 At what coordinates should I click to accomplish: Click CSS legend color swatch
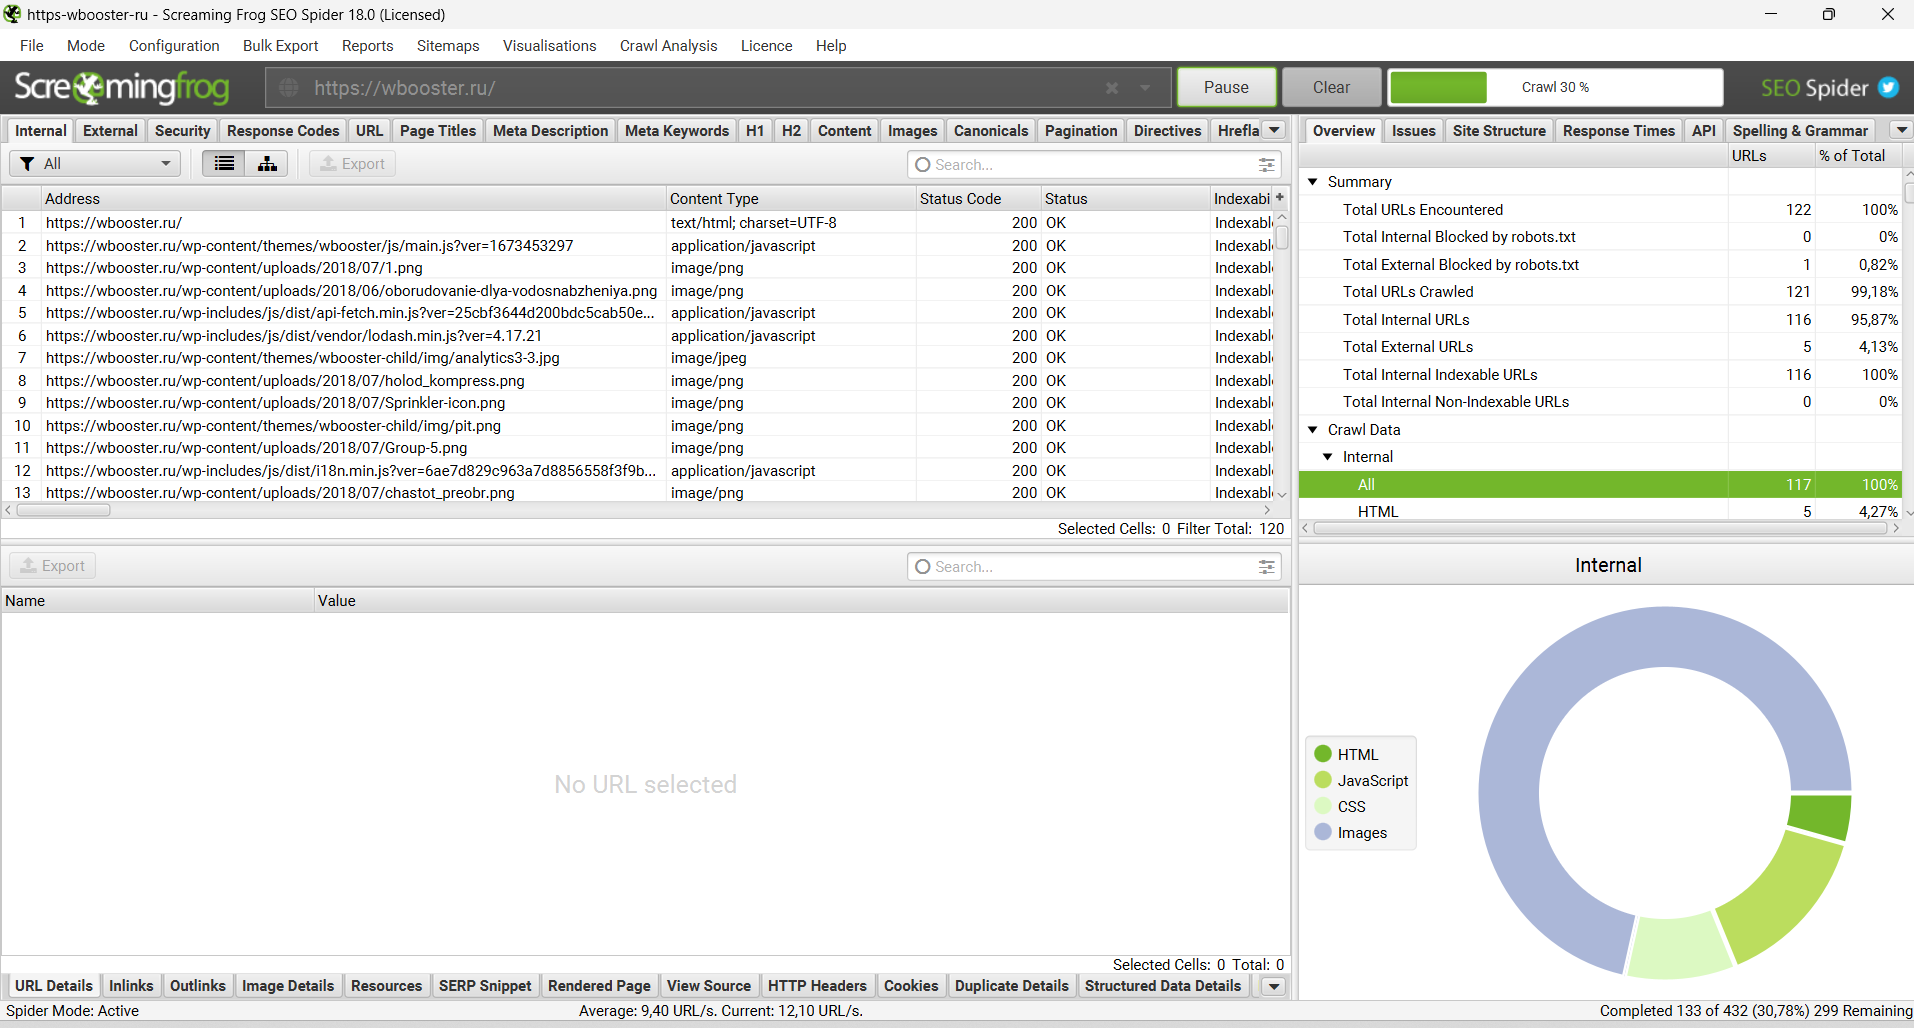[x=1323, y=806]
